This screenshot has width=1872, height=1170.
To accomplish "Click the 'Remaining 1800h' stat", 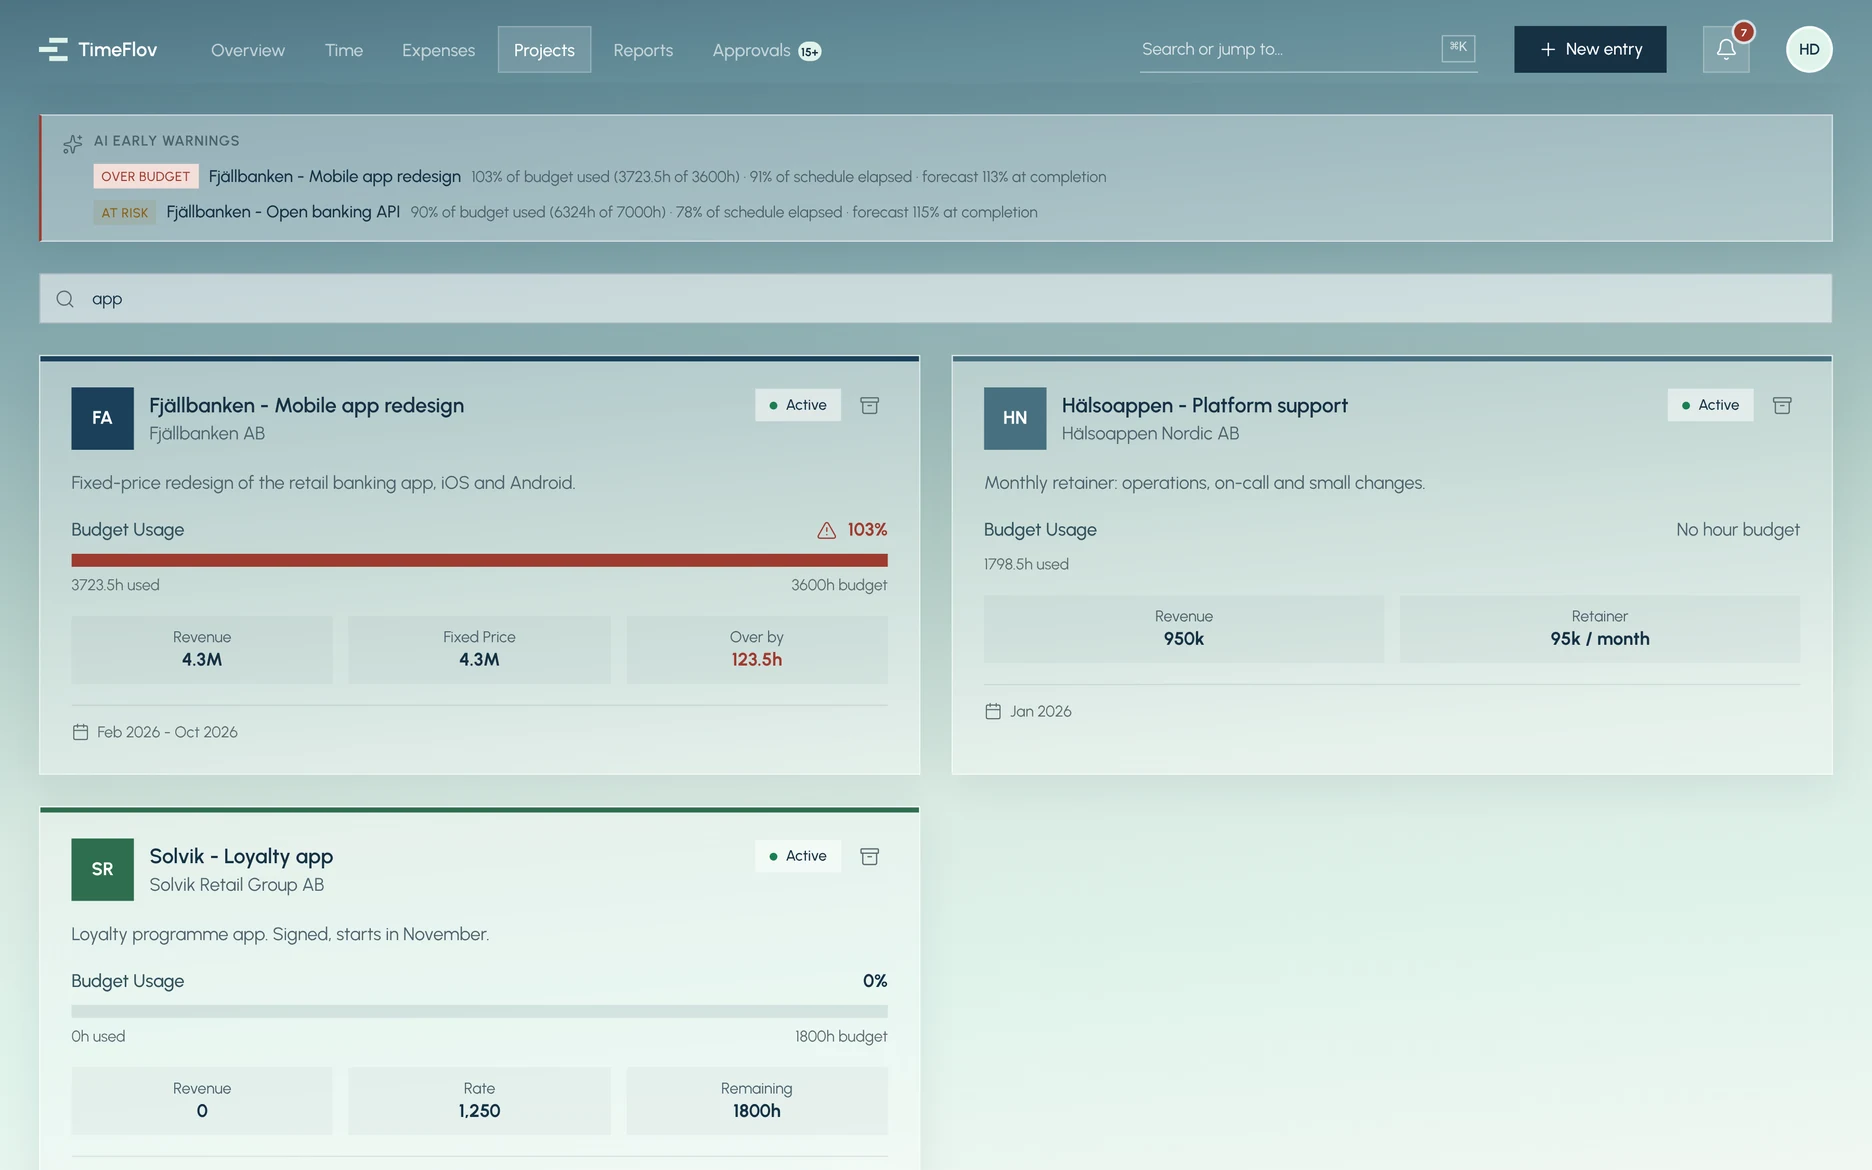I will click(x=757, y=1101).
